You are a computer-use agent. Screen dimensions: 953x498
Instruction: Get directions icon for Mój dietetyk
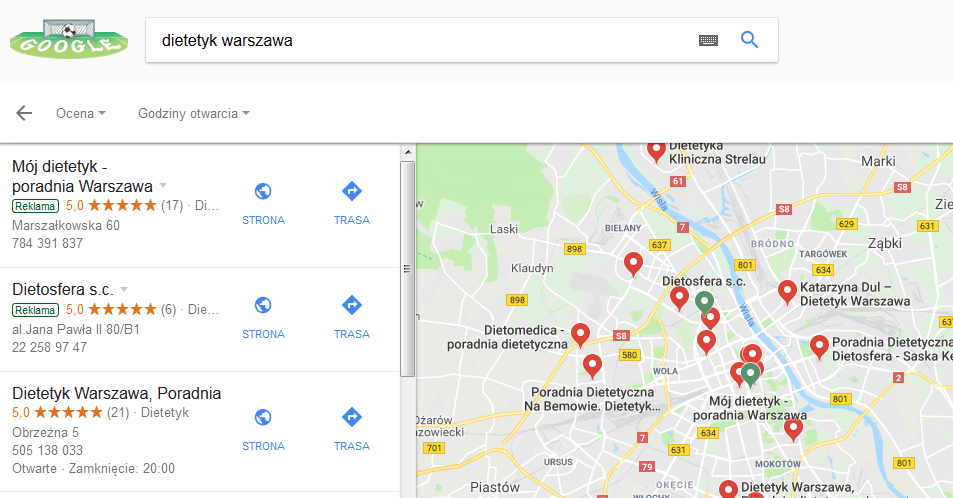(352, 191)
